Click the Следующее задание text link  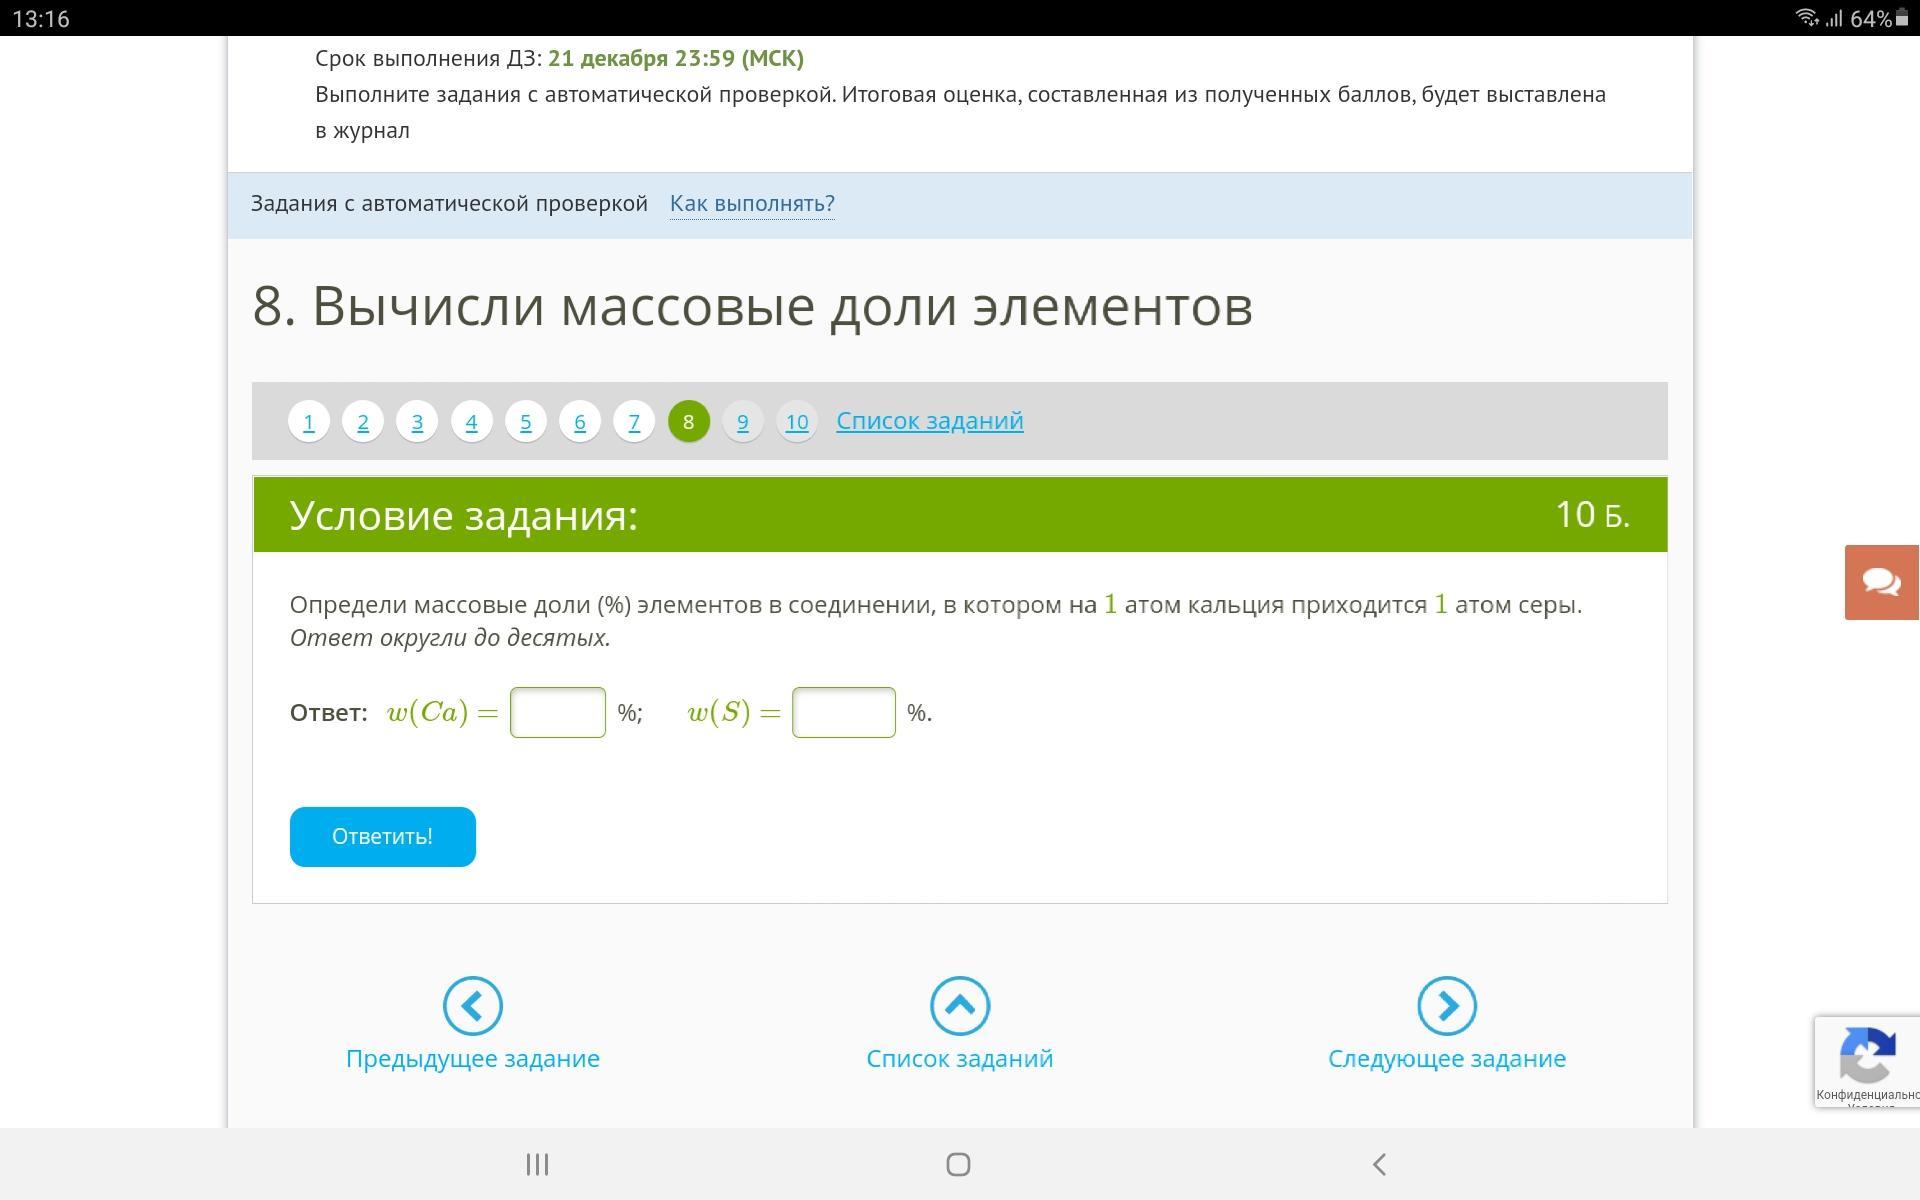pyautogui.click(x=1446, y=1059)
